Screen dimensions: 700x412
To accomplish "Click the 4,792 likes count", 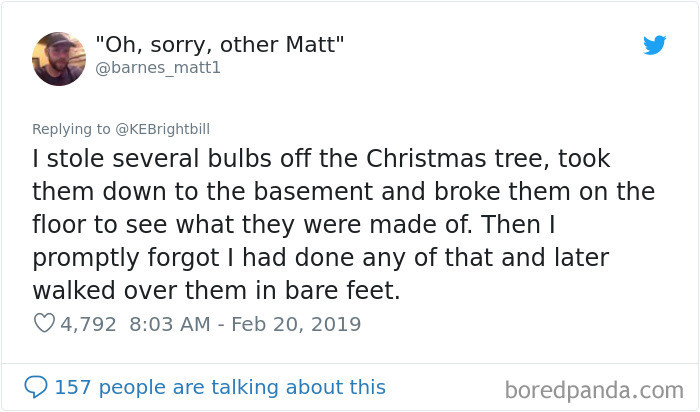I will point(88,324).
